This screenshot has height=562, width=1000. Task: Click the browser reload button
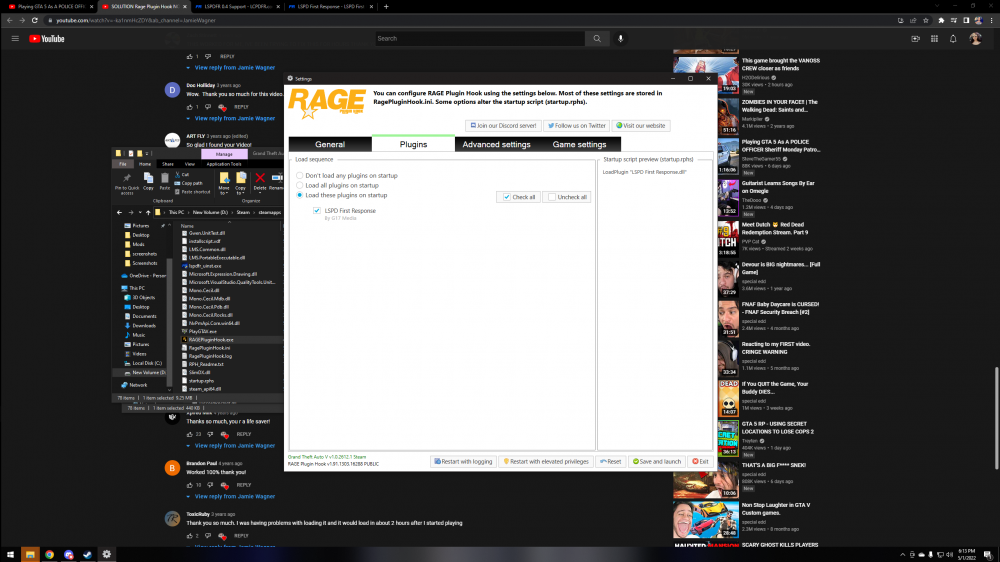pos(34,20)
